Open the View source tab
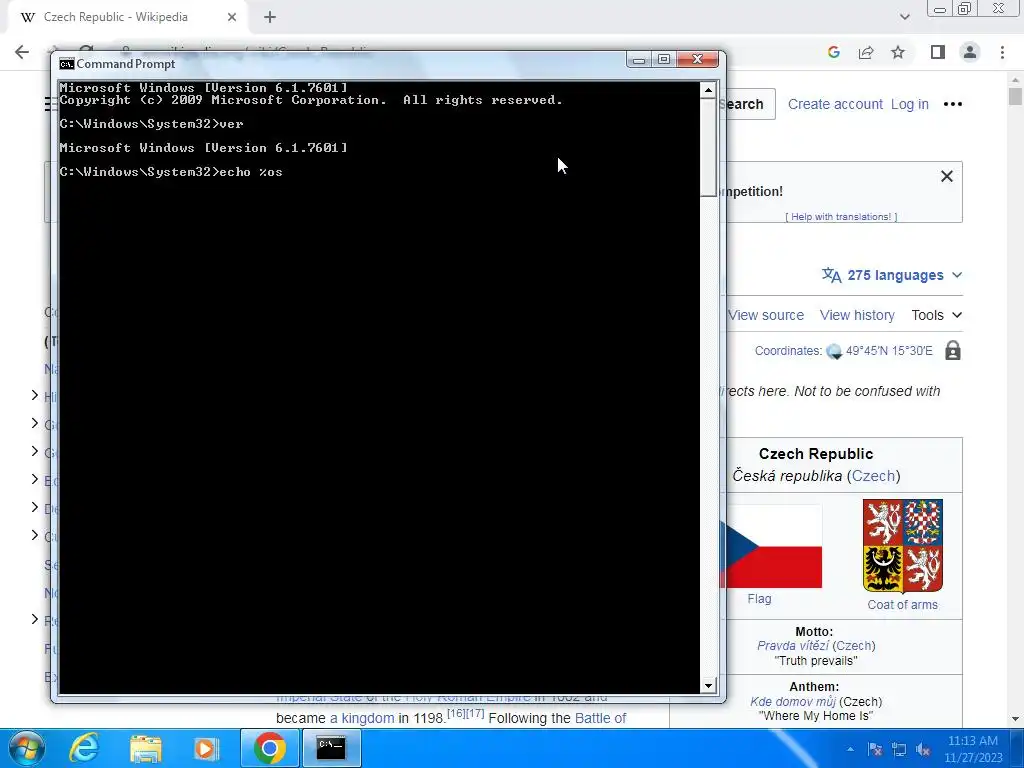Image resolution: width=1024 pixels, height=768 pixels. [x=765, y=315]
